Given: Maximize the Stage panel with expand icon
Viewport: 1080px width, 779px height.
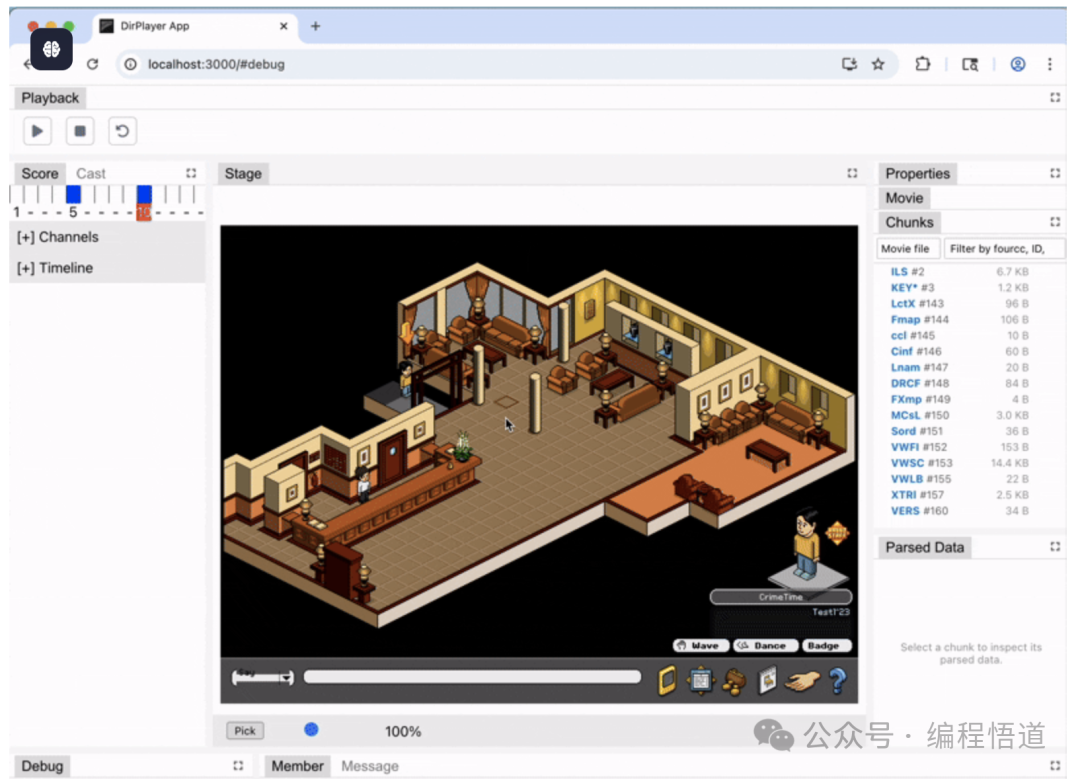Looking at the screenshot, I should [x=852, y=173].
